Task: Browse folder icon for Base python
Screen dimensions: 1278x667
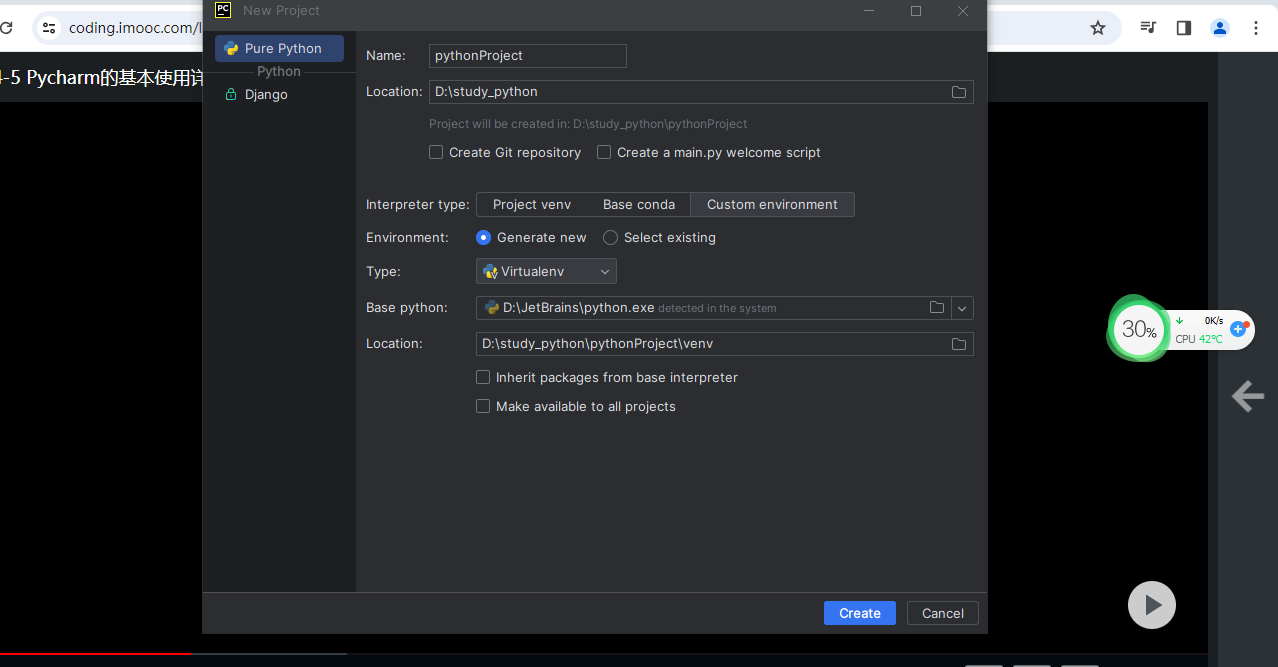Action: click(937, 308)
